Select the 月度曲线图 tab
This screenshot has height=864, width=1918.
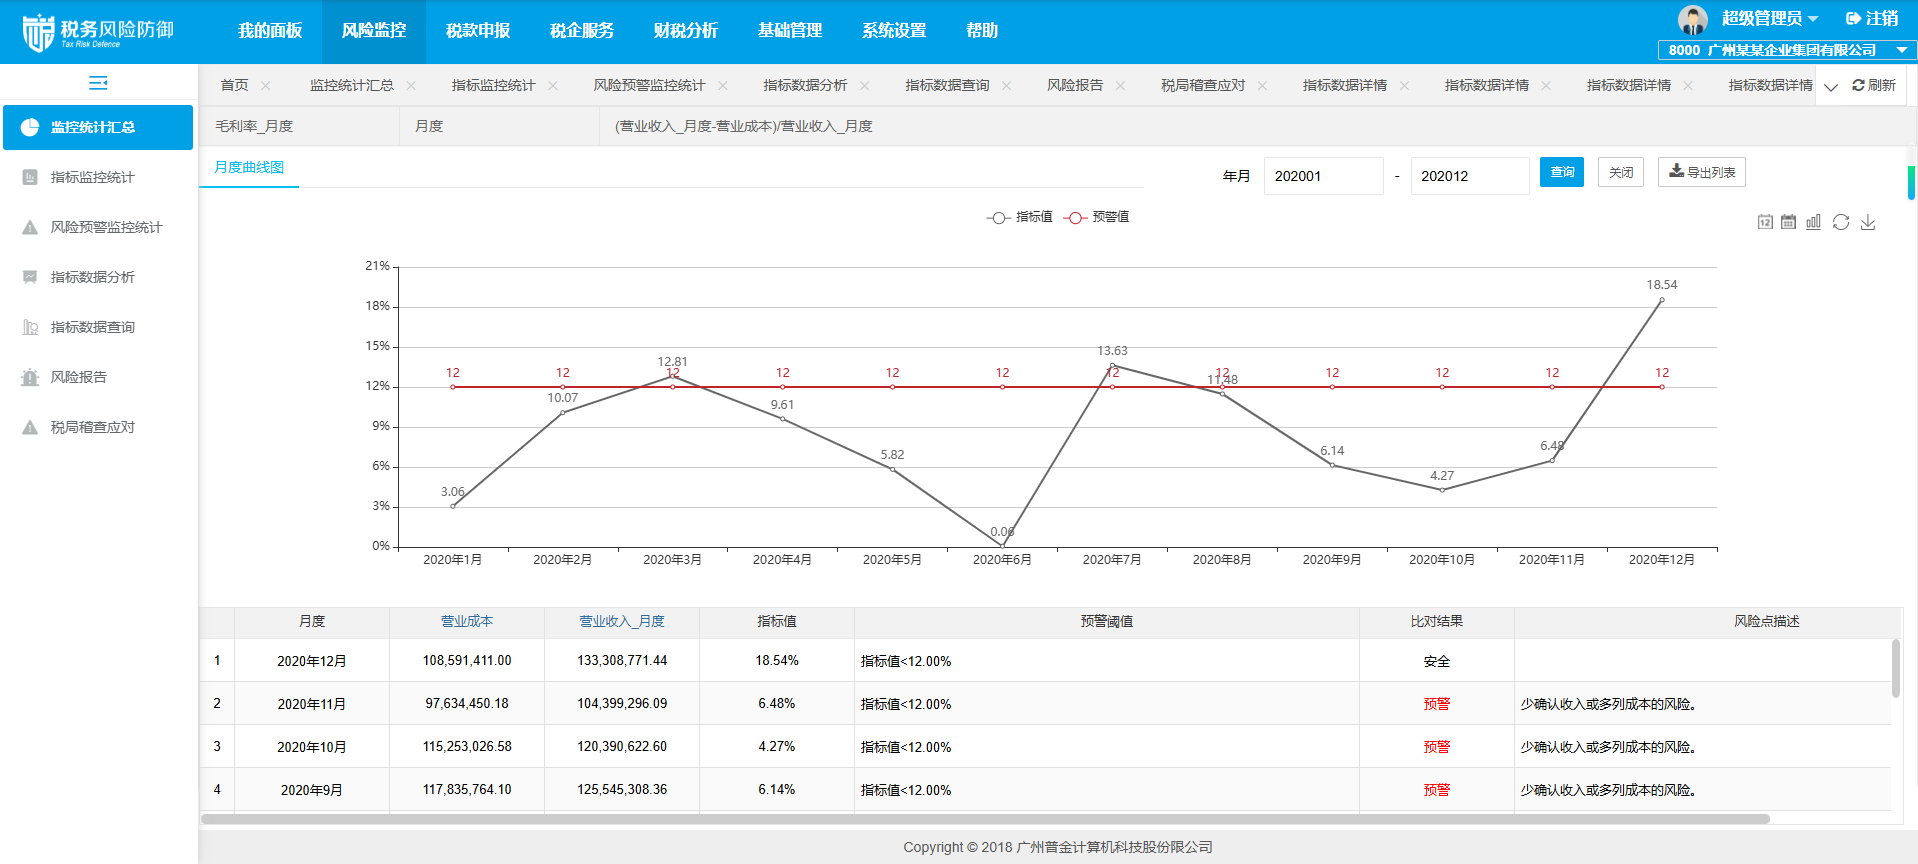click(249, 167)
